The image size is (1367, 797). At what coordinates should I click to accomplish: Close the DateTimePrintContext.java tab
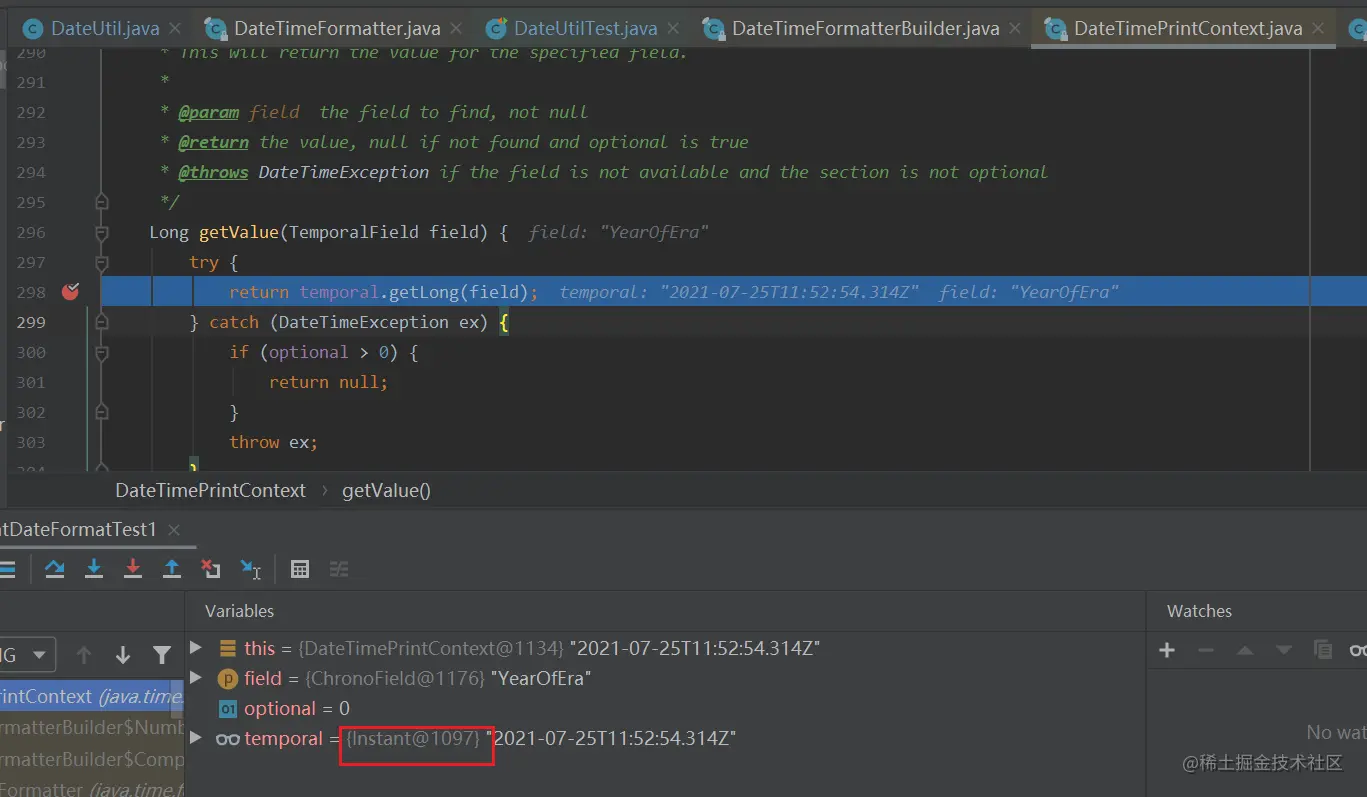coord(1320,29)
